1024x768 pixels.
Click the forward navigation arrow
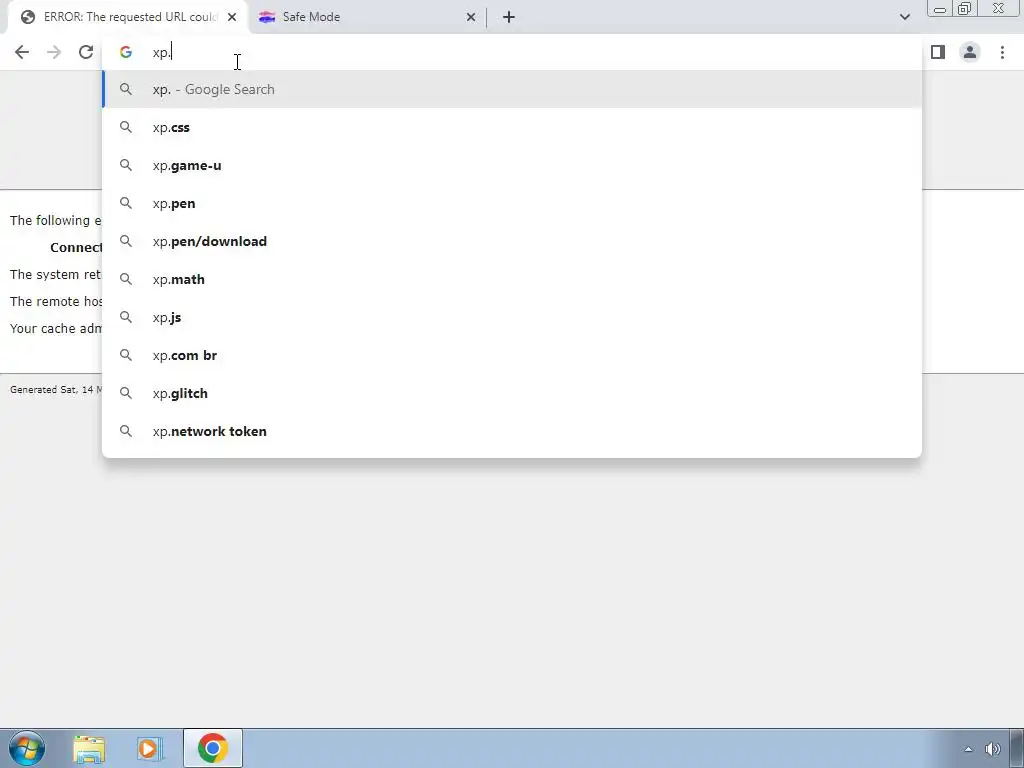tap(54, 52)
